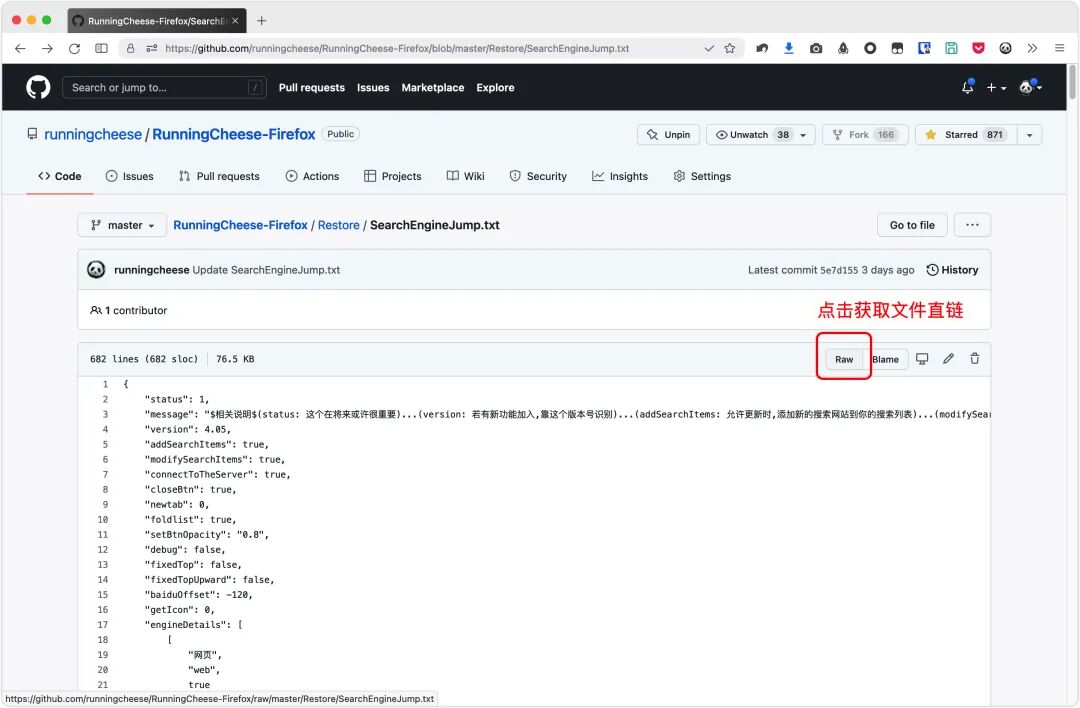Click the GitHub logo icon
This screenshot has height=708, width=1080.
click(38, 87)
